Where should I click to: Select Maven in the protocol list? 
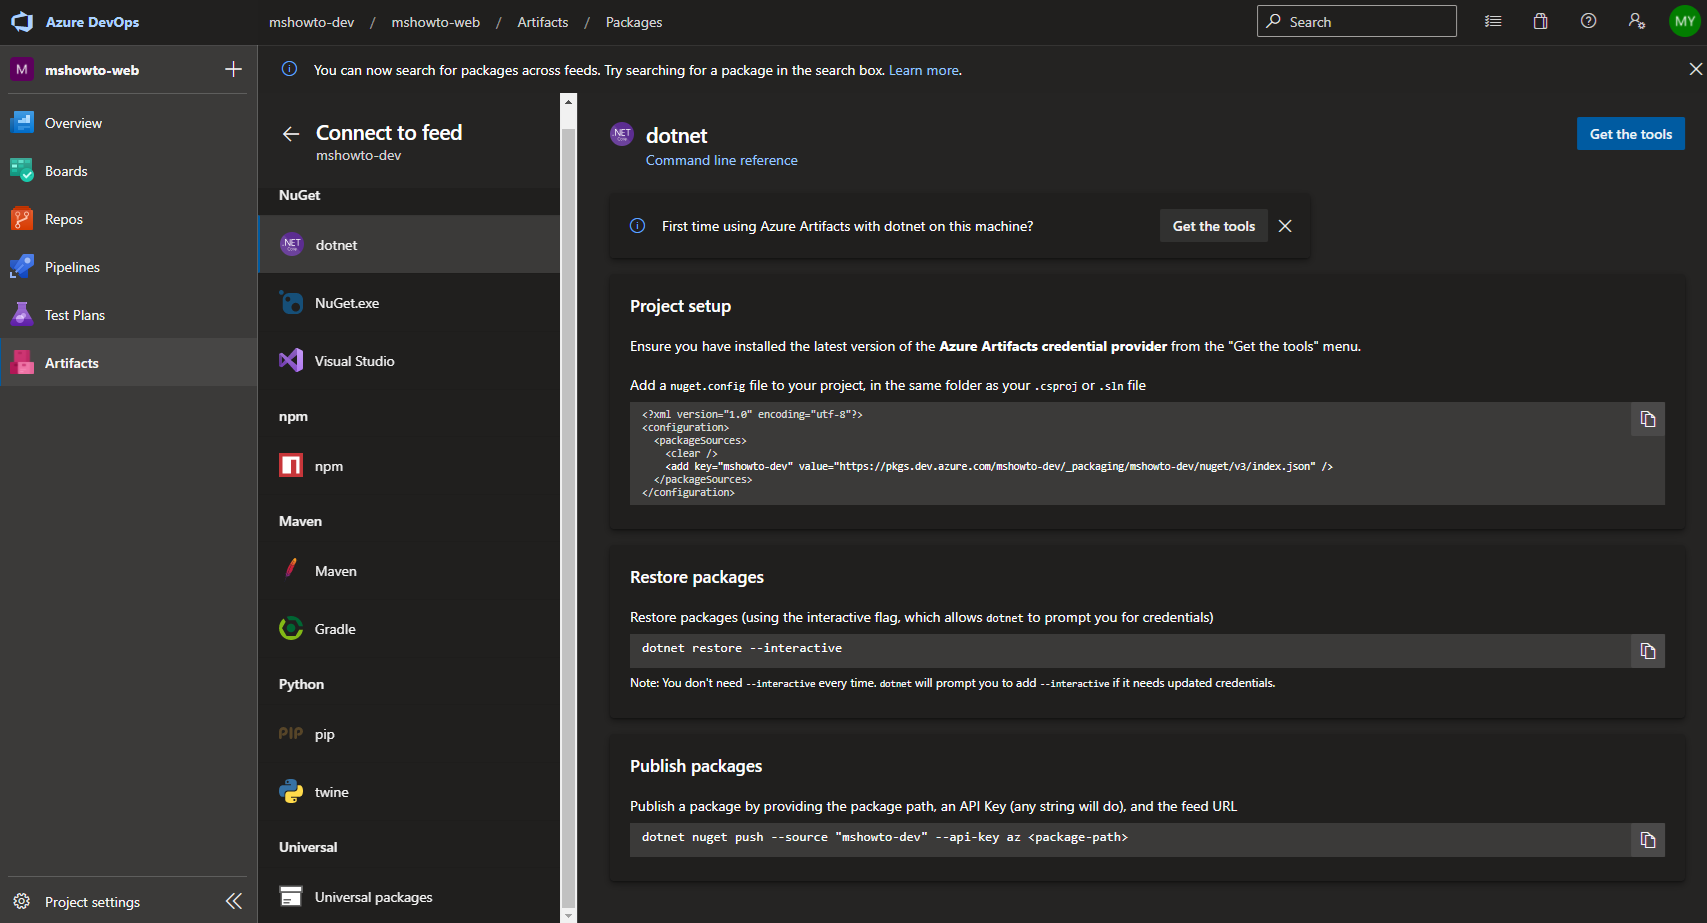409,571
